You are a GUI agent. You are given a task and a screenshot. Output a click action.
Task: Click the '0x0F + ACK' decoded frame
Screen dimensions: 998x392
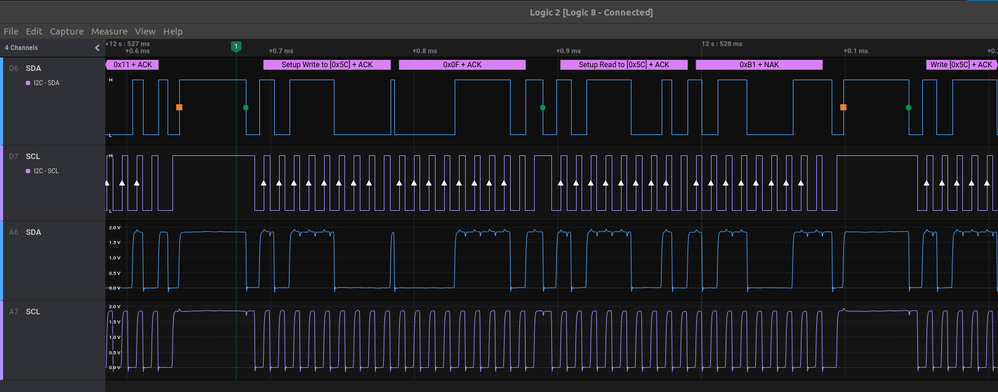click(x=462, y=65)
